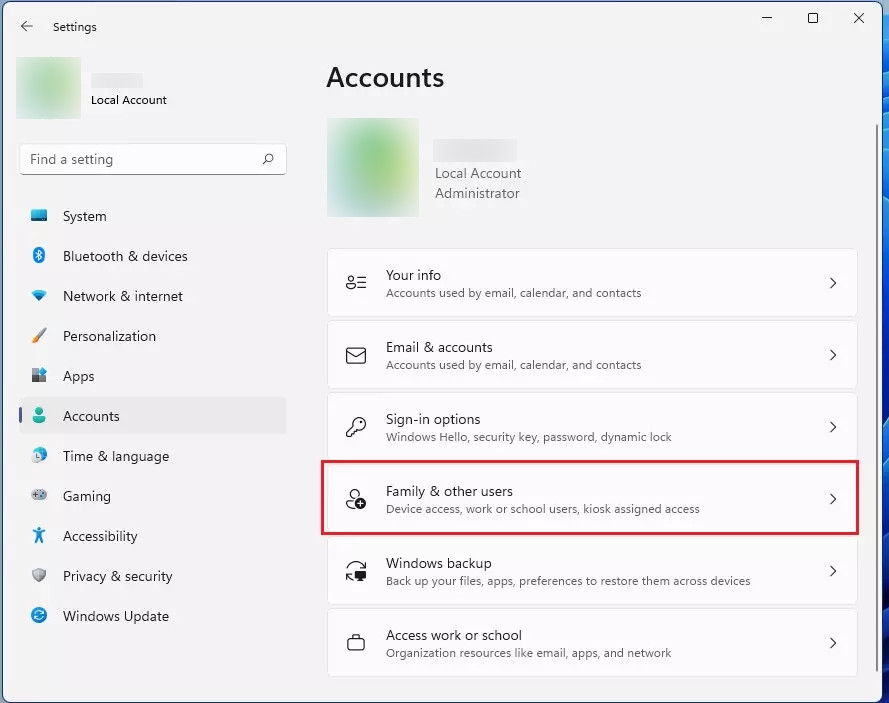Open Gaming settings
The height and width of the screenshot is (703, 889).
(x=153, y=496)
